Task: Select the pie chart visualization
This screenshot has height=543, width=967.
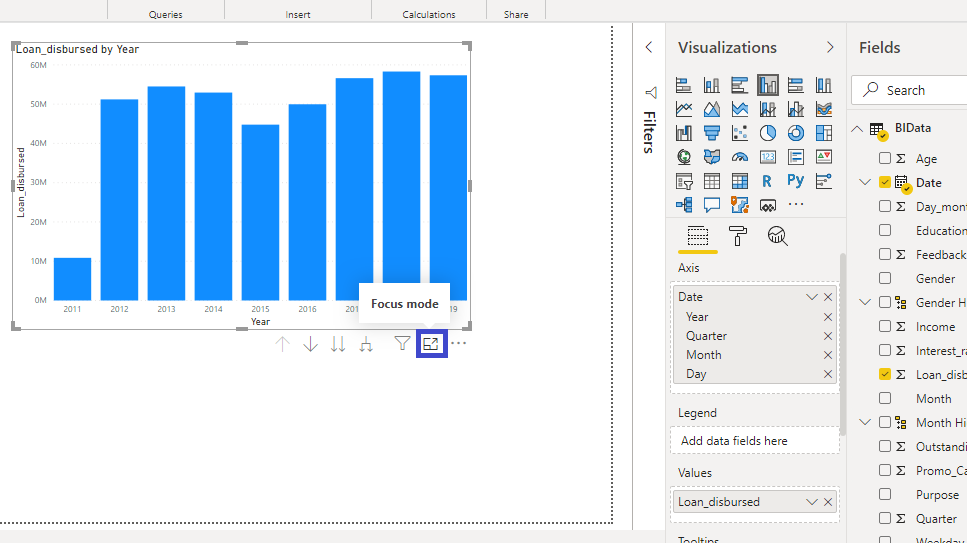Action: 768,133
